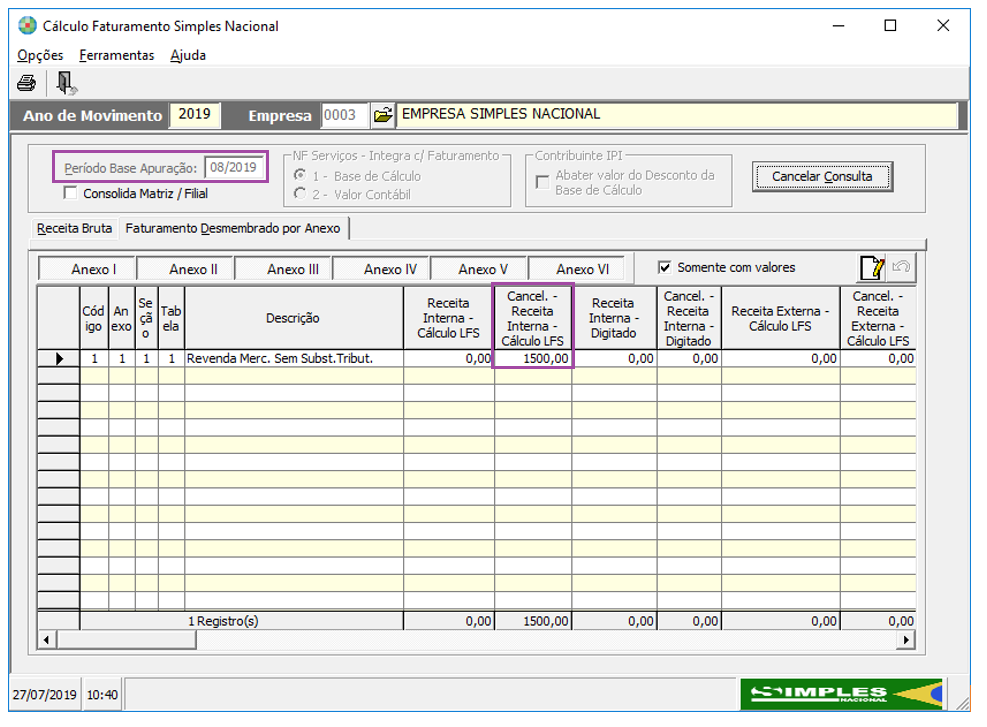
Task: Select Faturamento Desmembrado por Anexo tab
Action: (x=233, y=228)
